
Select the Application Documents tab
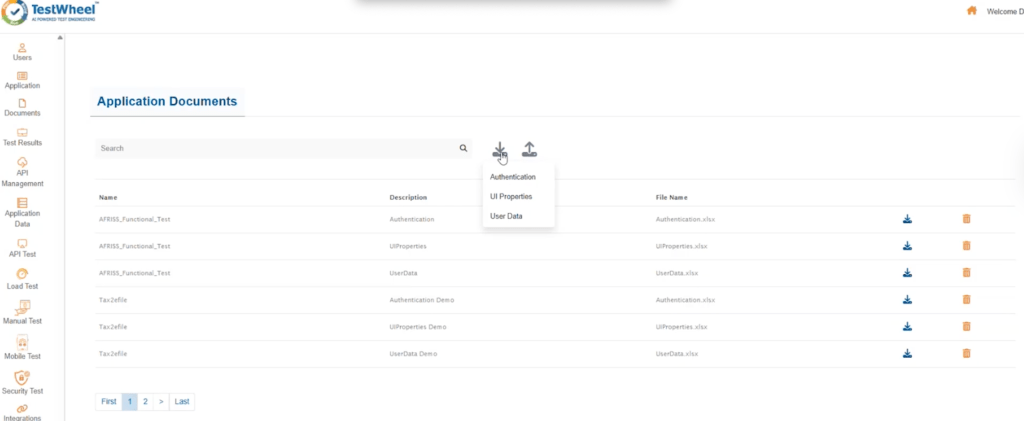[167, 101]
